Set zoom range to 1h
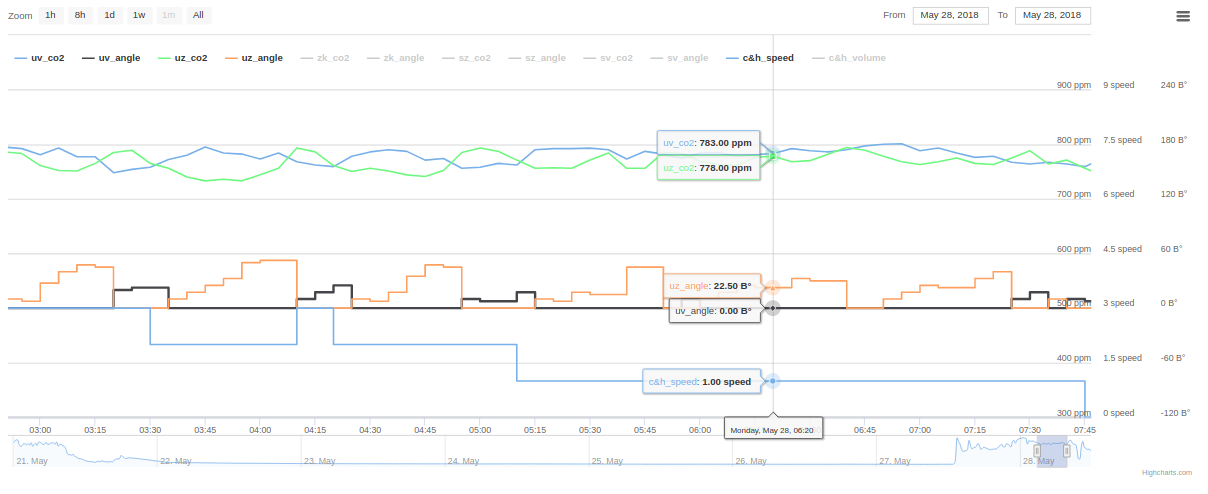The width and height of the screenshot is (1208, 494). [50, 15]
